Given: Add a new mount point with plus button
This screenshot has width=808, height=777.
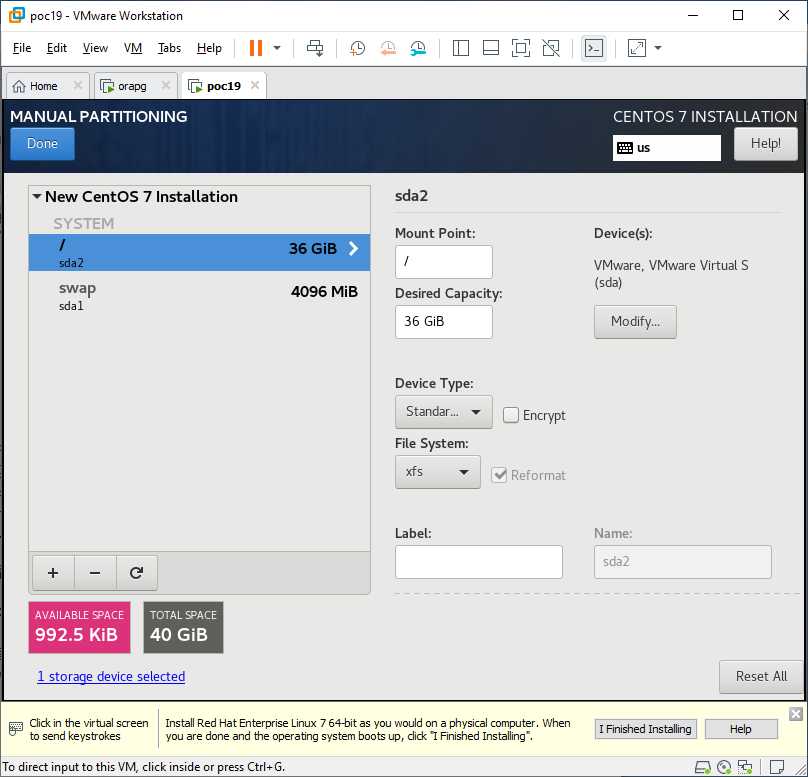Looking at the screenshot, I should (53, 573).
